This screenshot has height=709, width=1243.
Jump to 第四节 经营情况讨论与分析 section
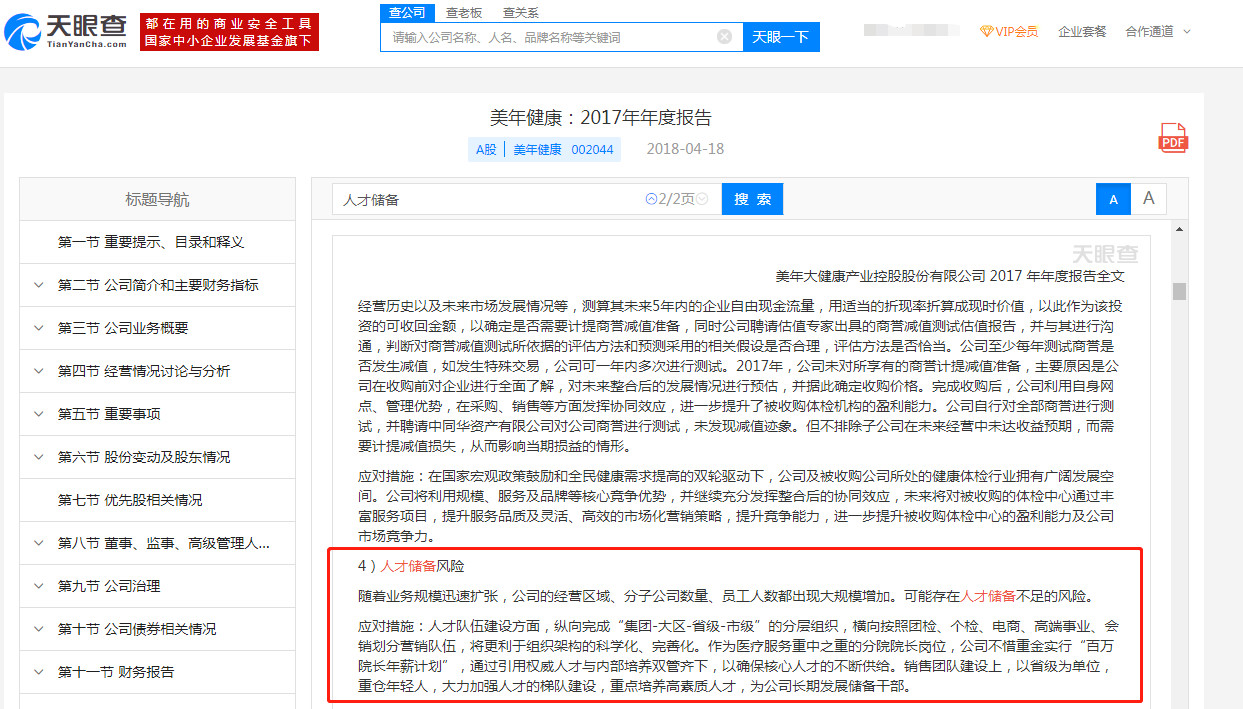pyautogui.click(x=144, y=371)
